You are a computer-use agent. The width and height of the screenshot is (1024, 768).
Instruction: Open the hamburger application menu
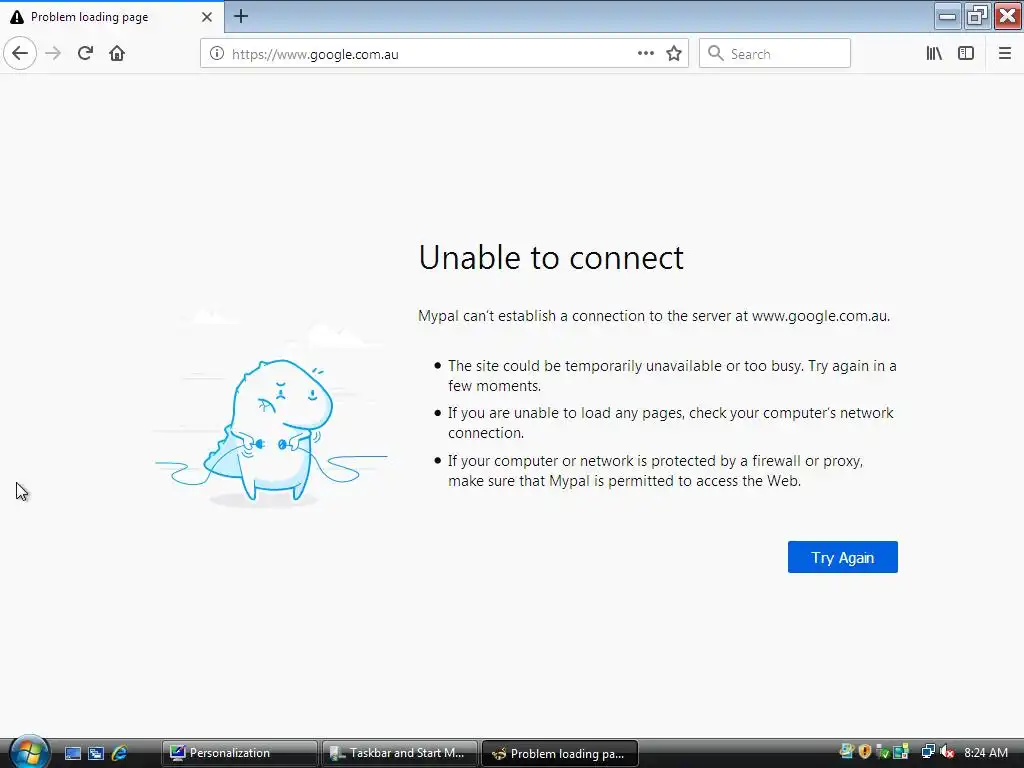point(1004,54)
